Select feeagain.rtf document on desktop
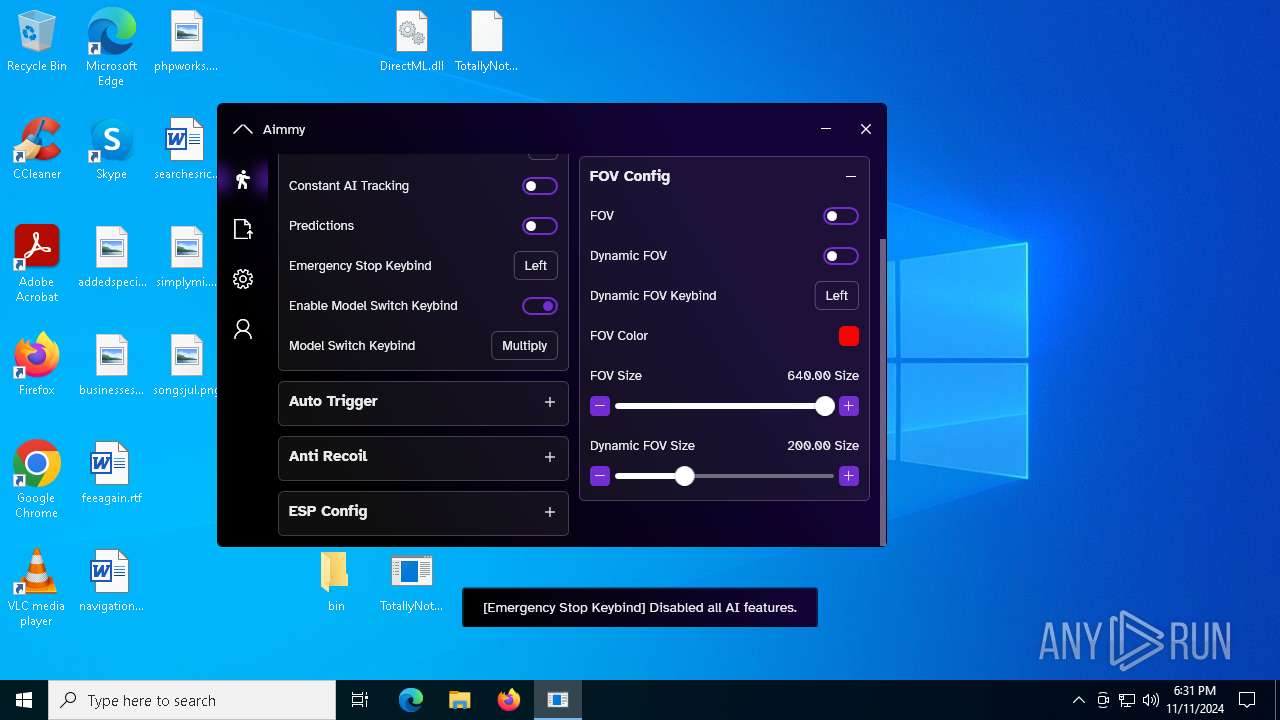The height and width of the screenshot is (720, 1280). pos(111,473)
